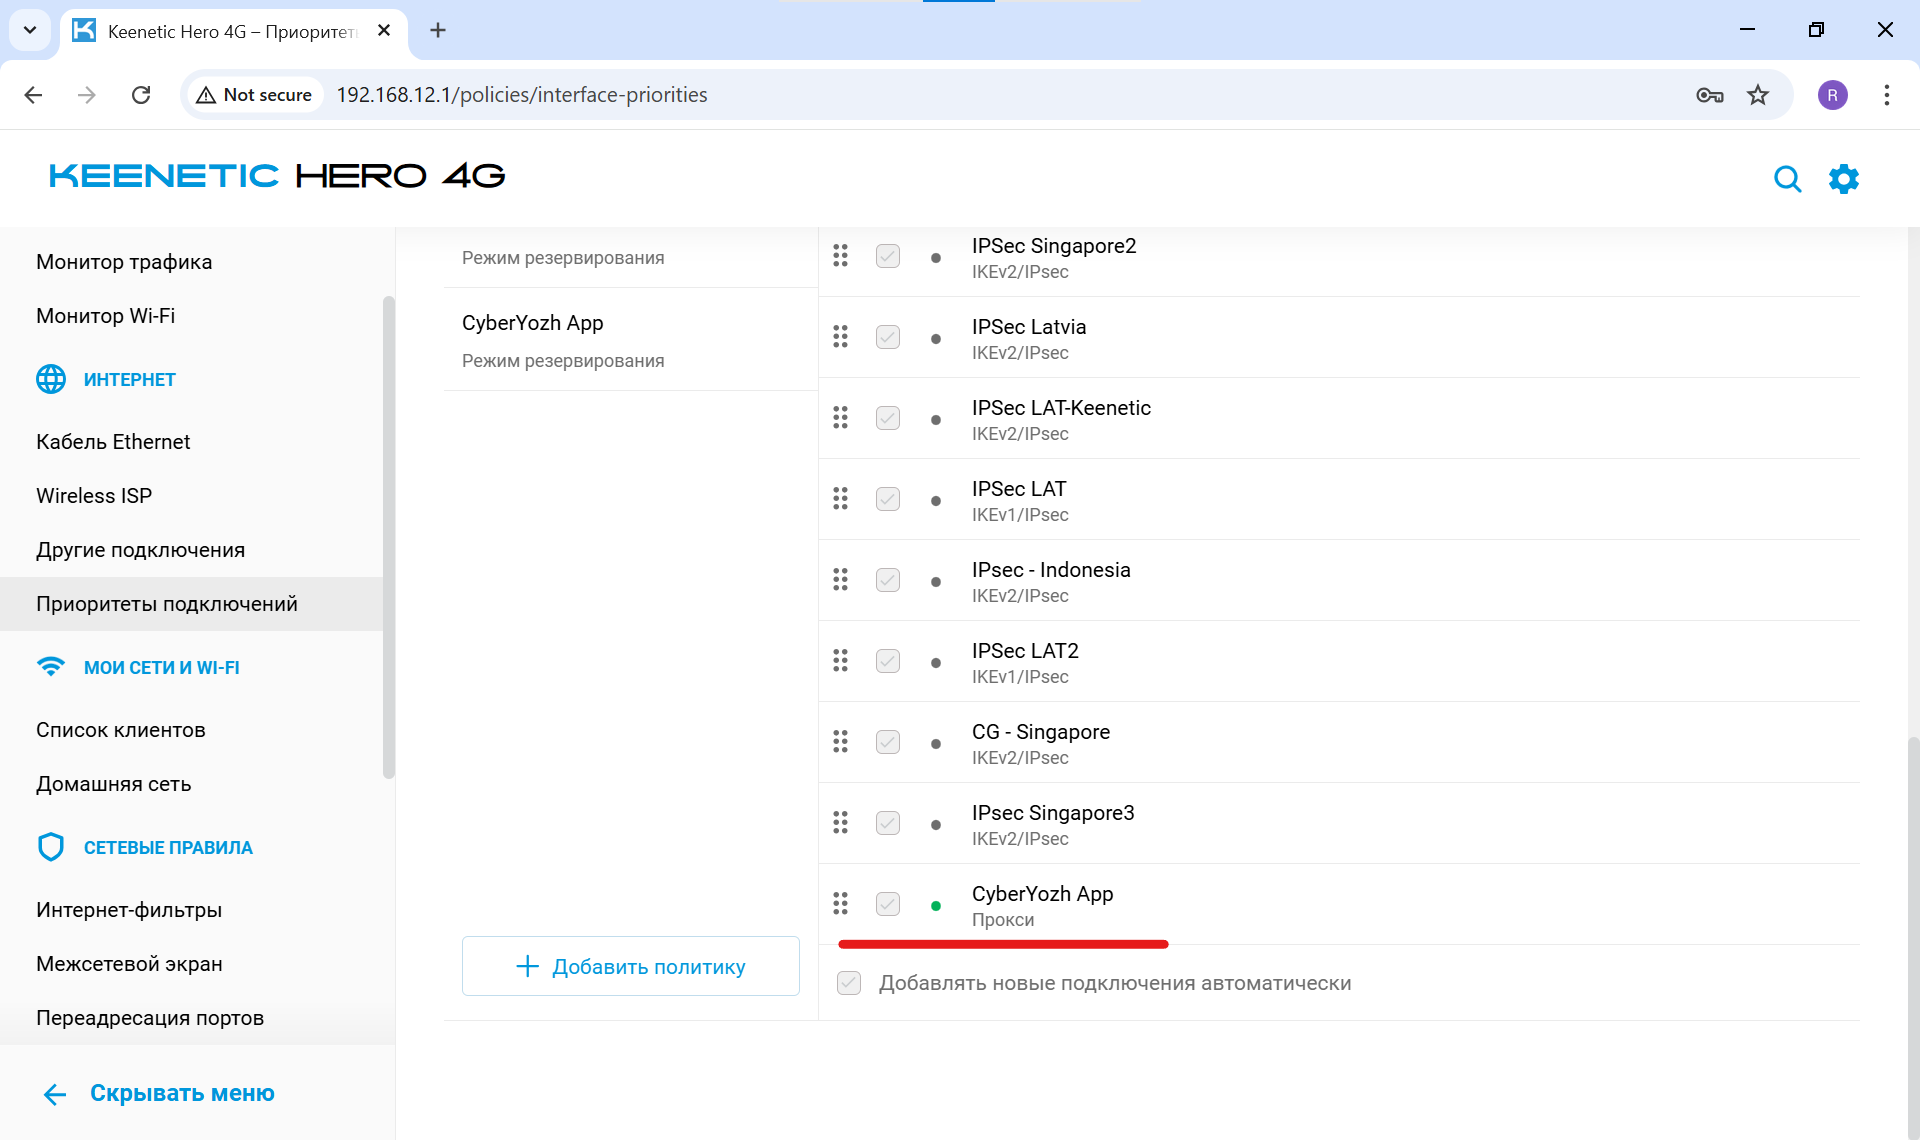Open the tab search dropdown arrow

(x=30, y=30)
